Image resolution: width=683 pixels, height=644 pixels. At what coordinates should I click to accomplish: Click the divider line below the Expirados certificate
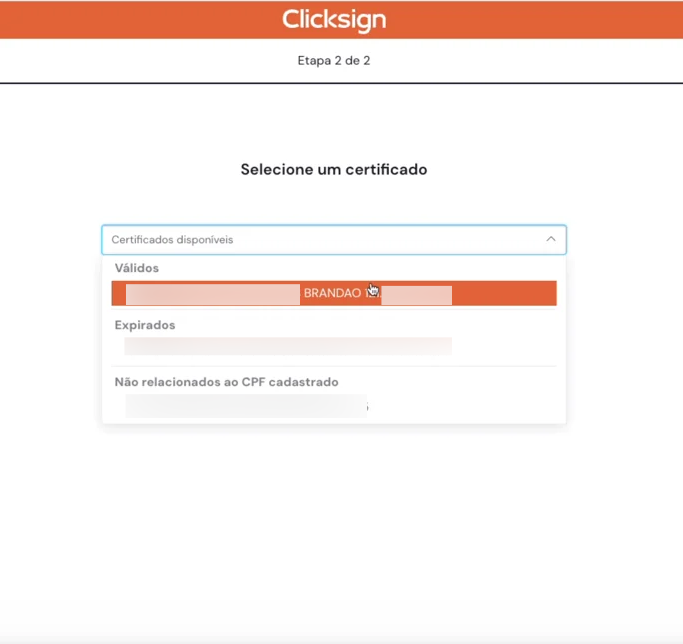(333, 366)
